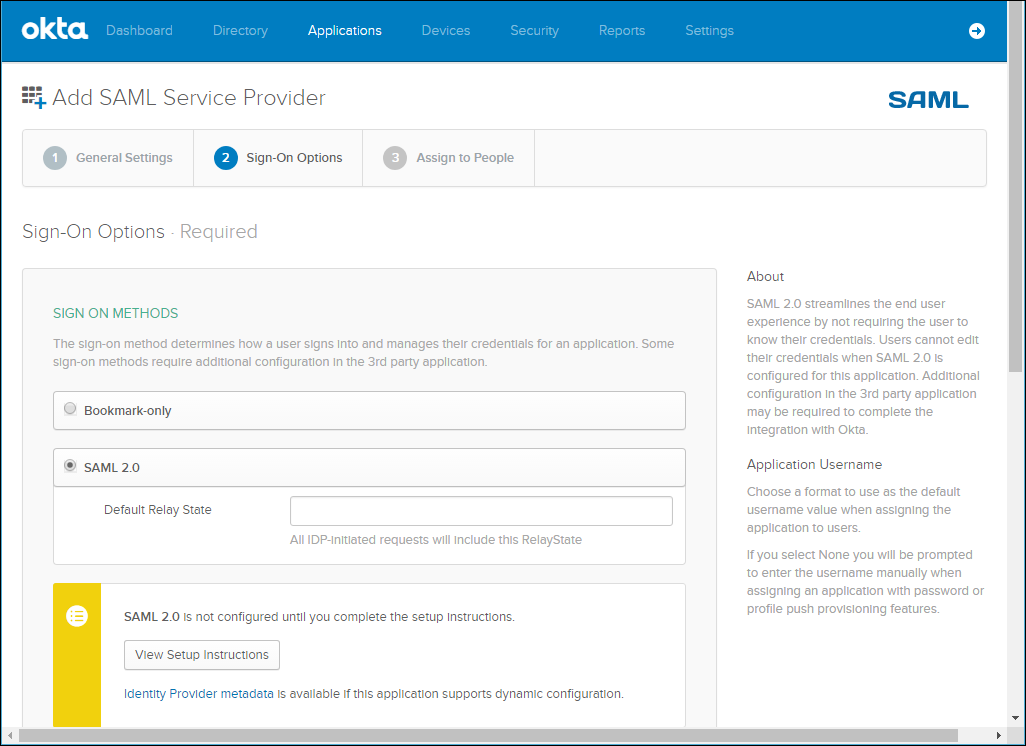Go to the Assign to People step tab
This screenshot has width=1026, height=746.
pos(448,158)
